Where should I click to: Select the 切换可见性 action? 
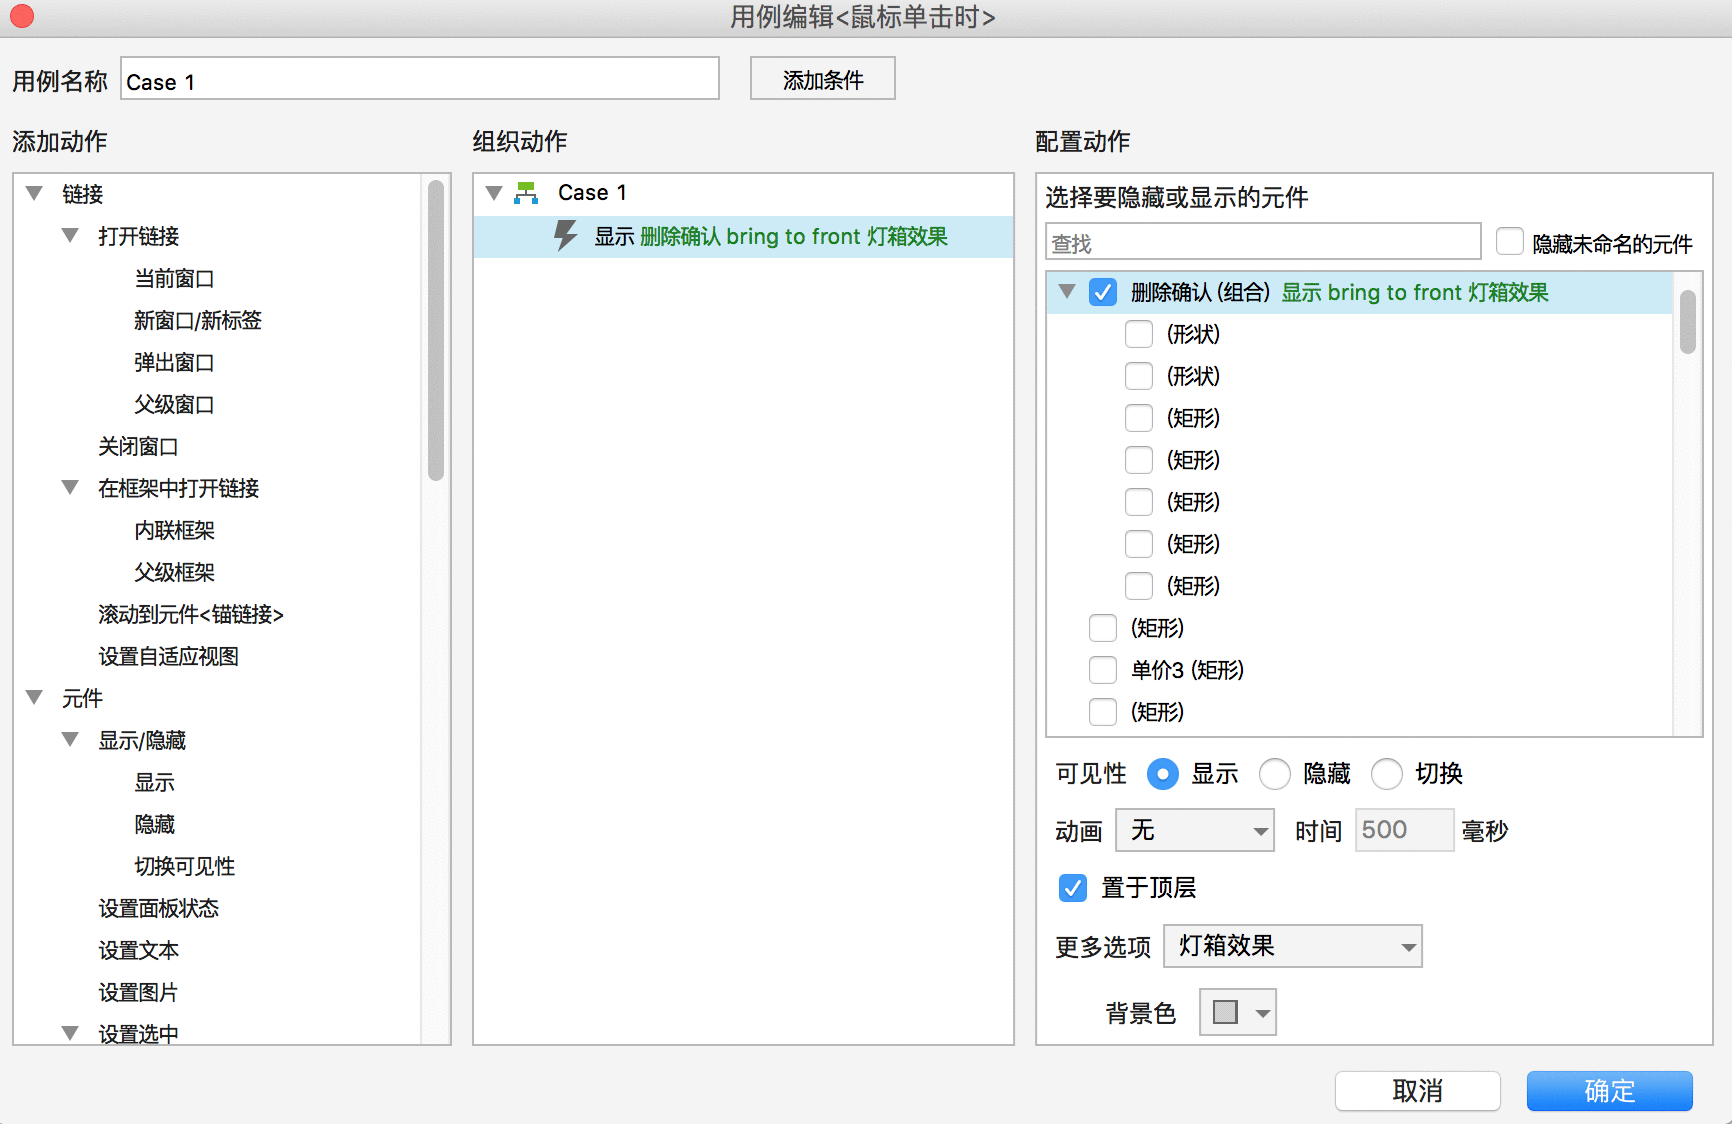[x=184, y=866]
